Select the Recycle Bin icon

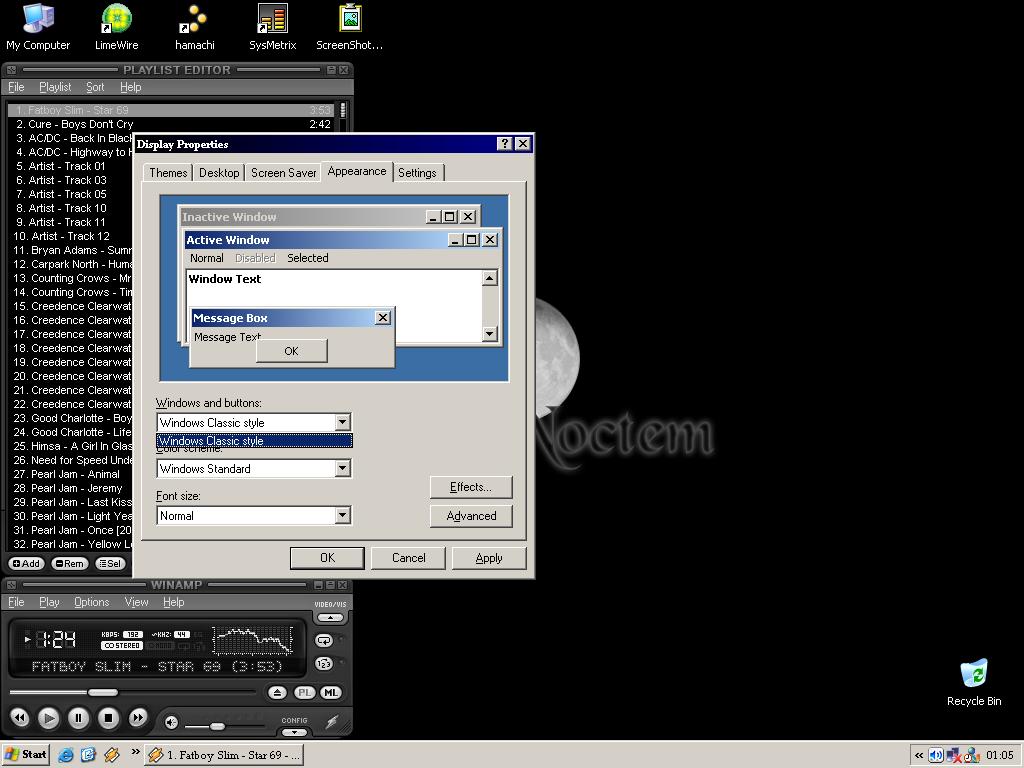(974, 682)
